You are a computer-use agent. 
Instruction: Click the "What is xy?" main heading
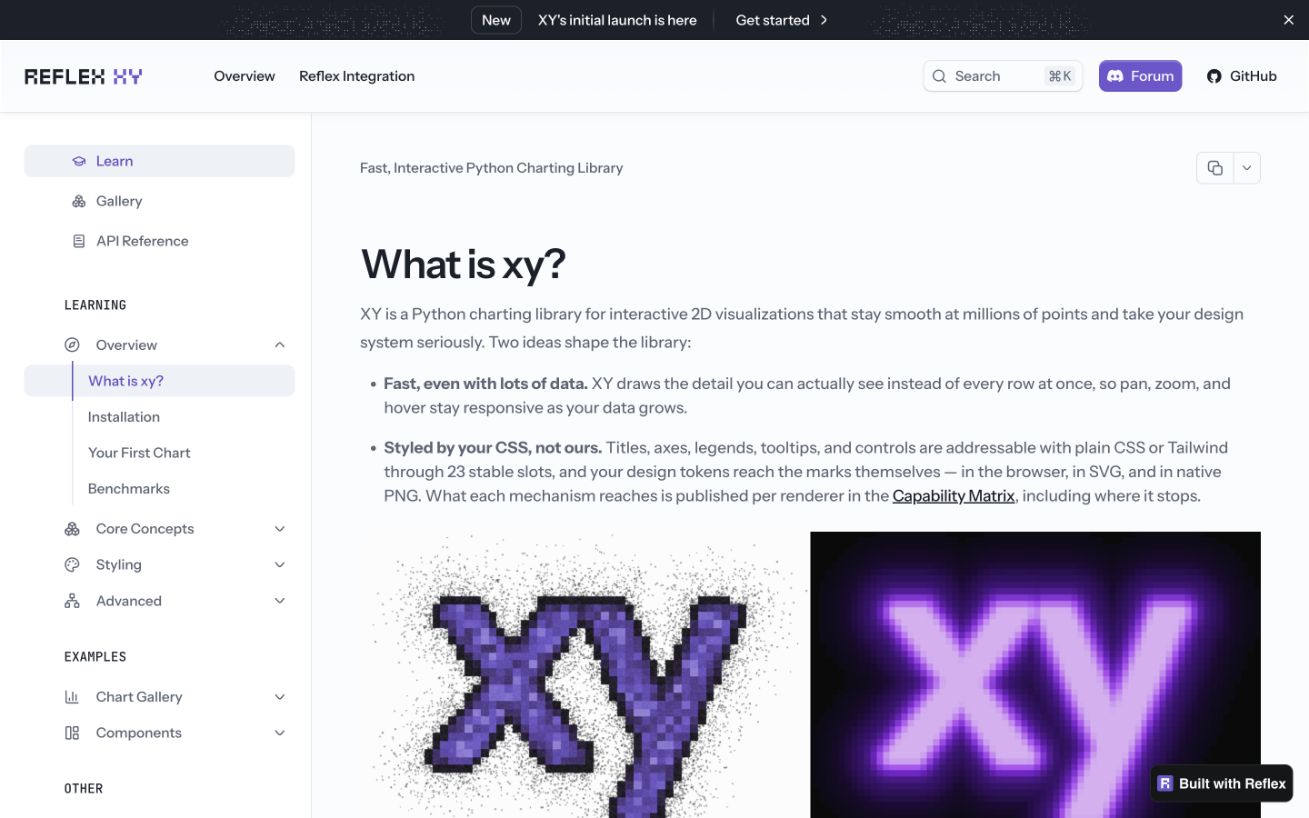[x=463, y=264]
